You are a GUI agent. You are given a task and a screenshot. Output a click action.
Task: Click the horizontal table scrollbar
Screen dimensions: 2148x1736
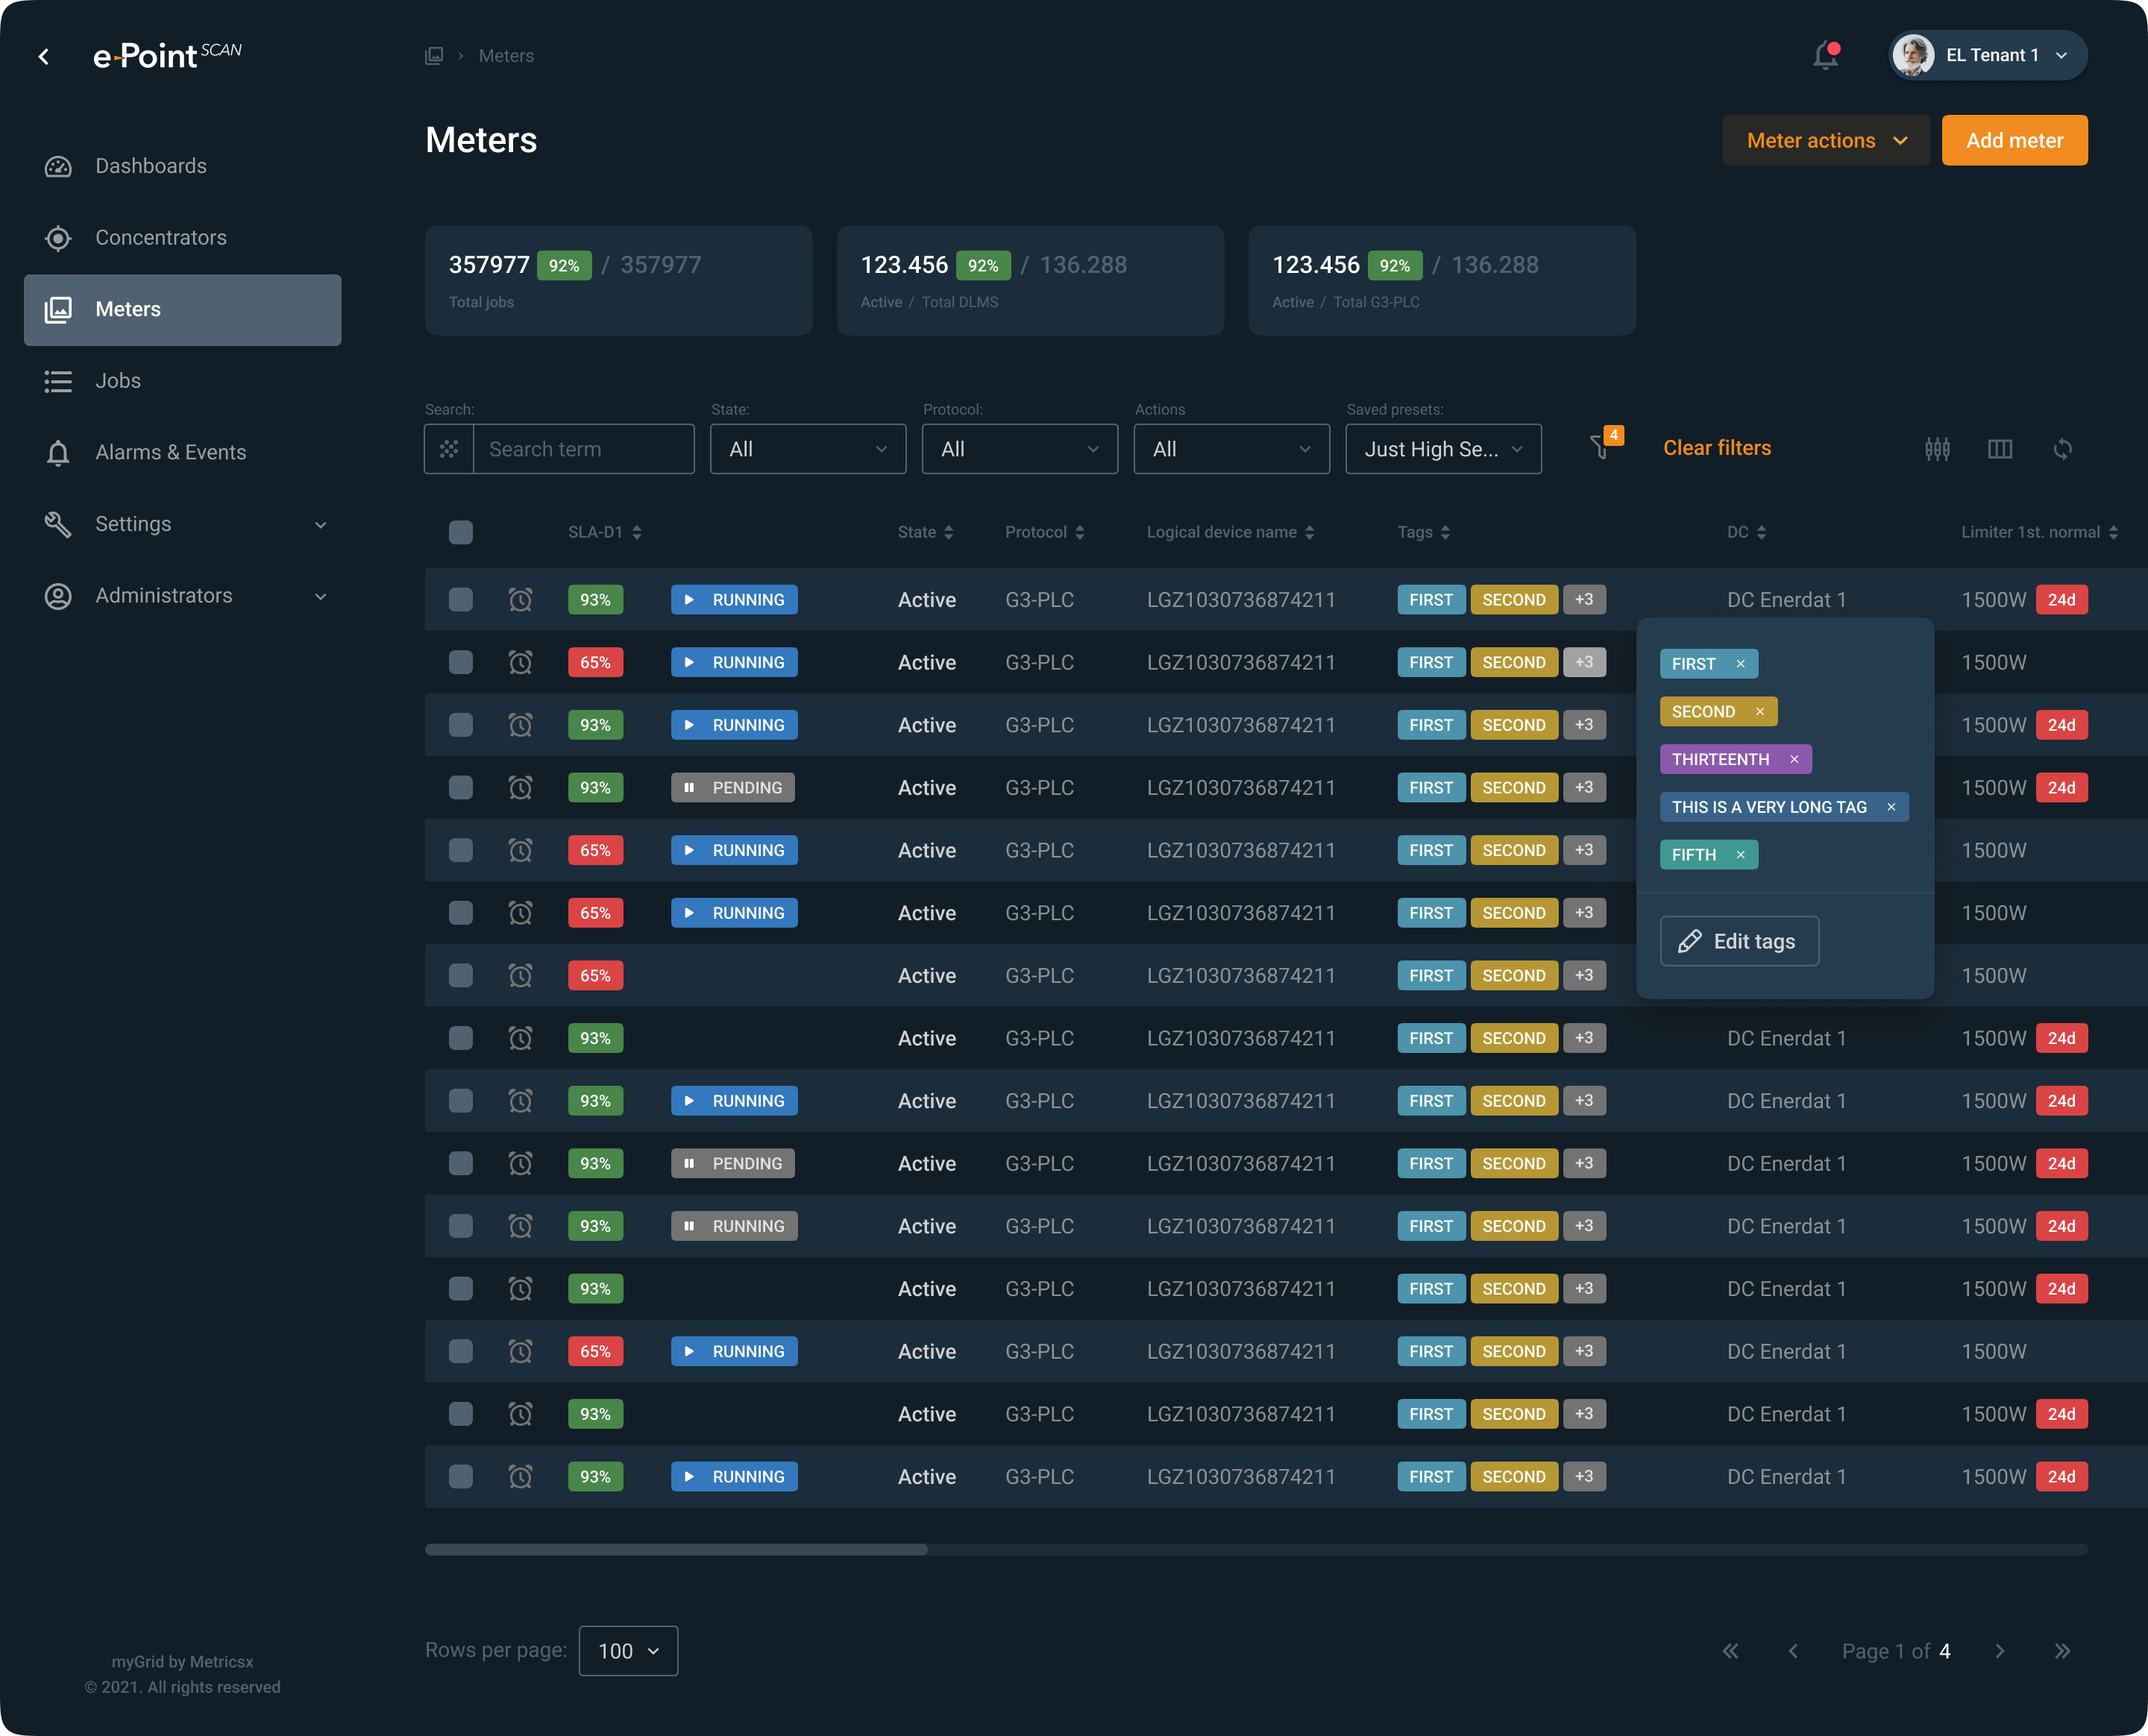point(677,1549)
